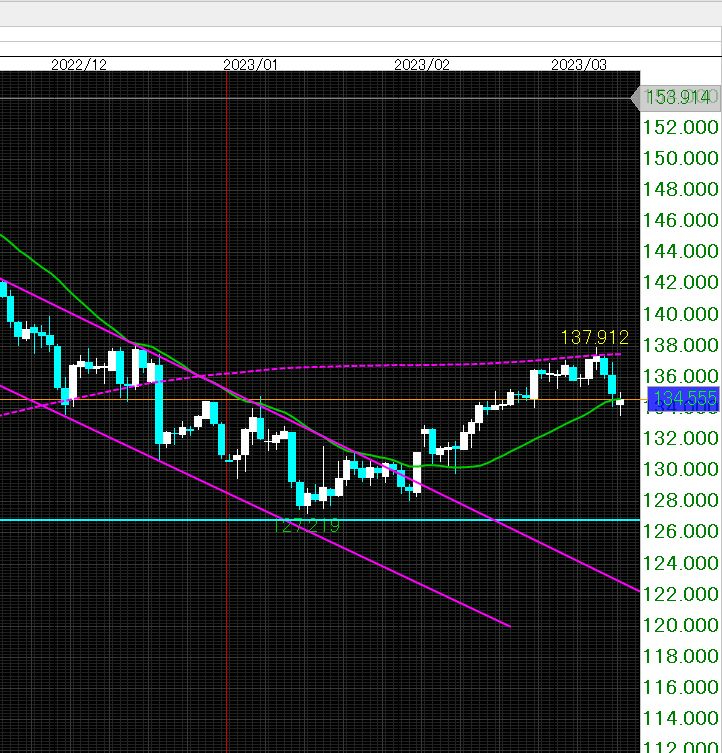Click the 130.000 axis price label

click(x=680, y=469)
